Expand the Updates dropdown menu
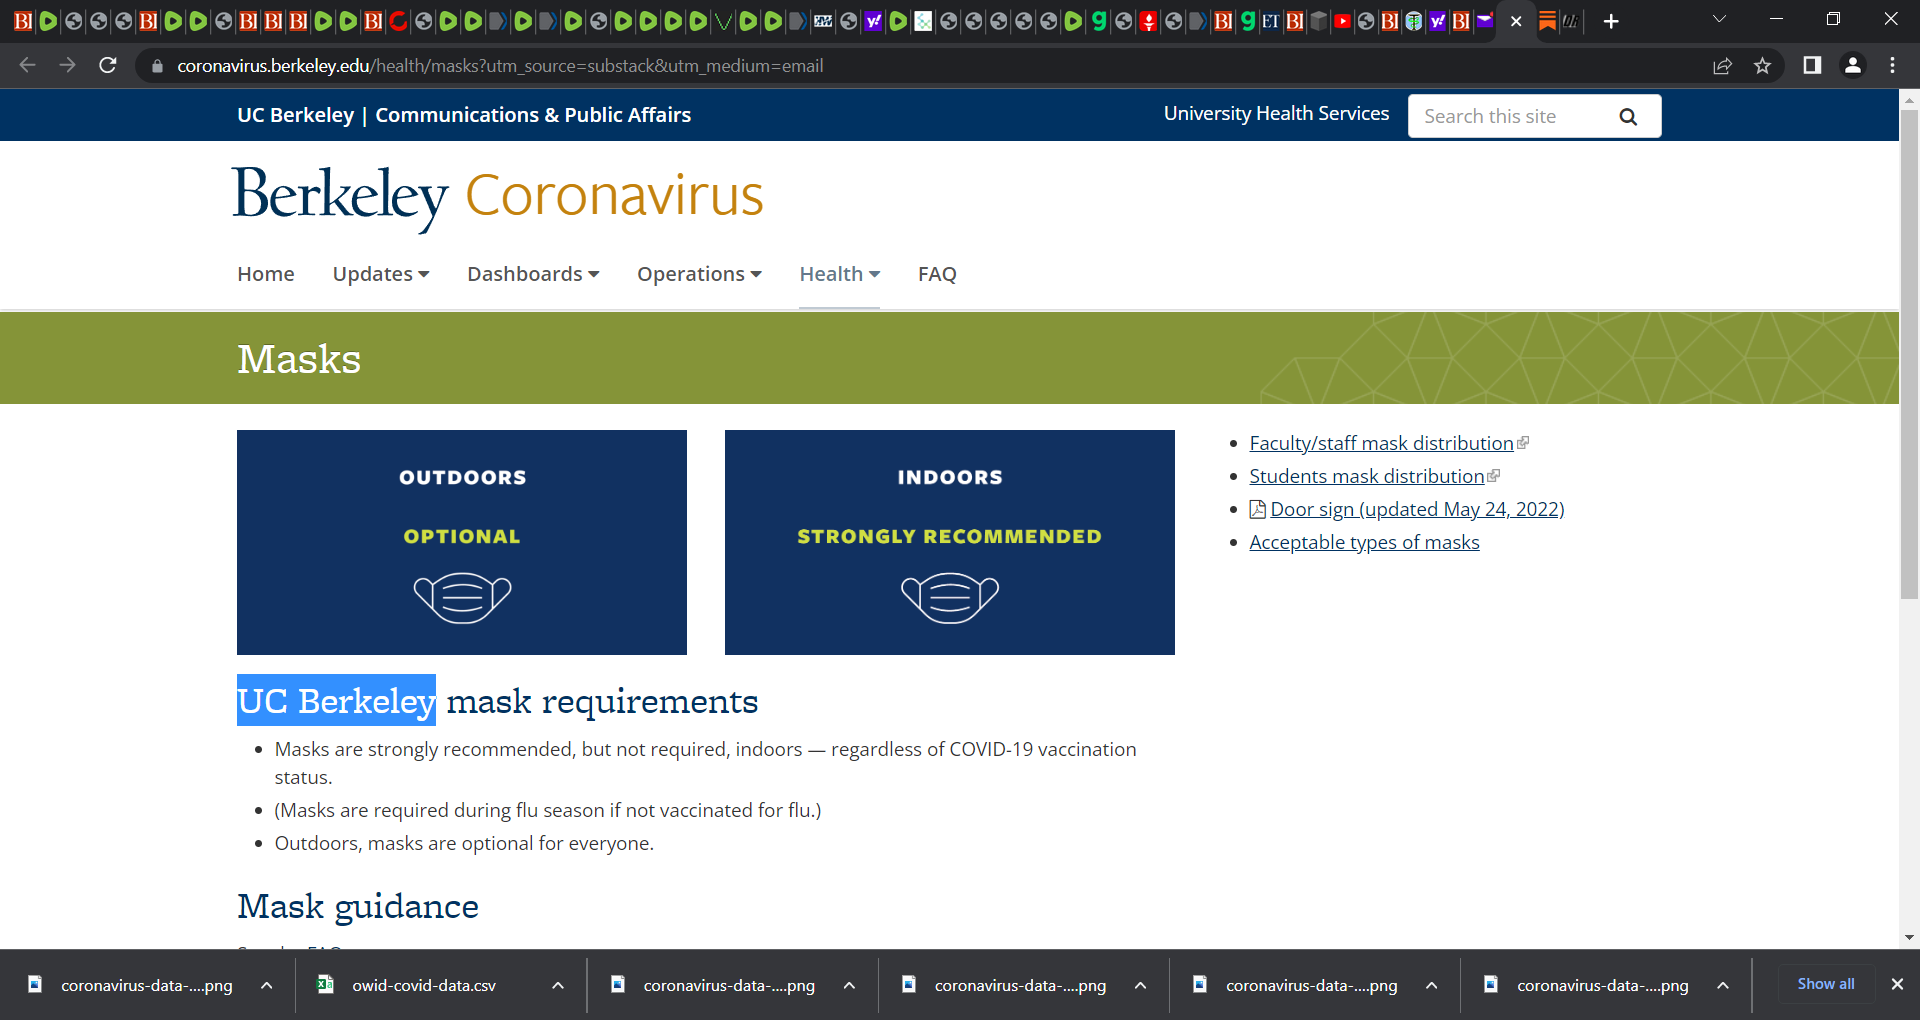This screenshot has height=1020, width=1920. (x=381, y=274)
